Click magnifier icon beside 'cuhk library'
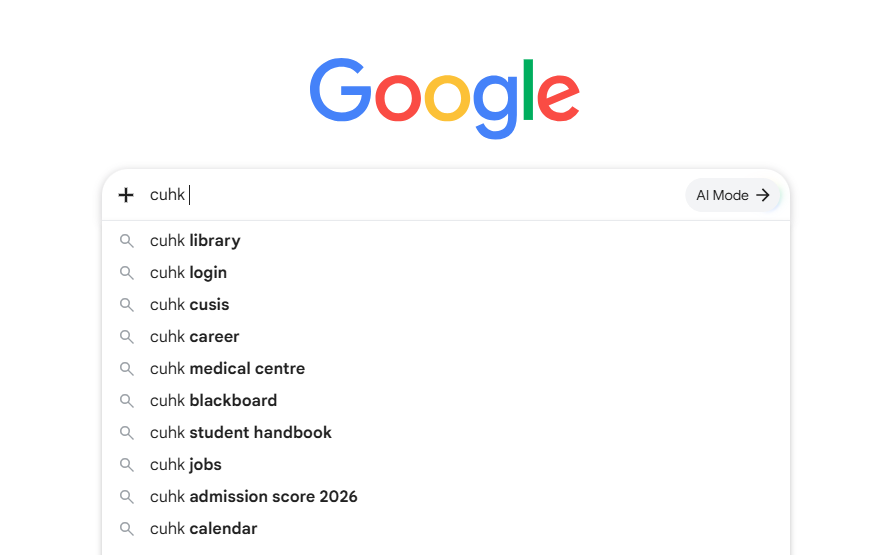Viewport: 882px width, 555px height. (x=127, y=241)
